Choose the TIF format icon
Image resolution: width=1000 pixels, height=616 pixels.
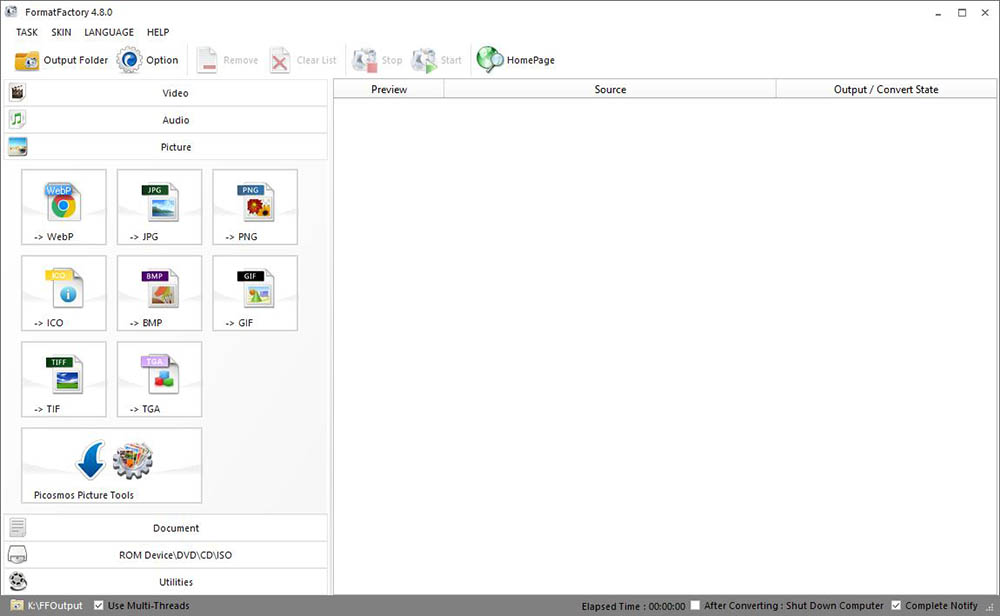point(63,378)
